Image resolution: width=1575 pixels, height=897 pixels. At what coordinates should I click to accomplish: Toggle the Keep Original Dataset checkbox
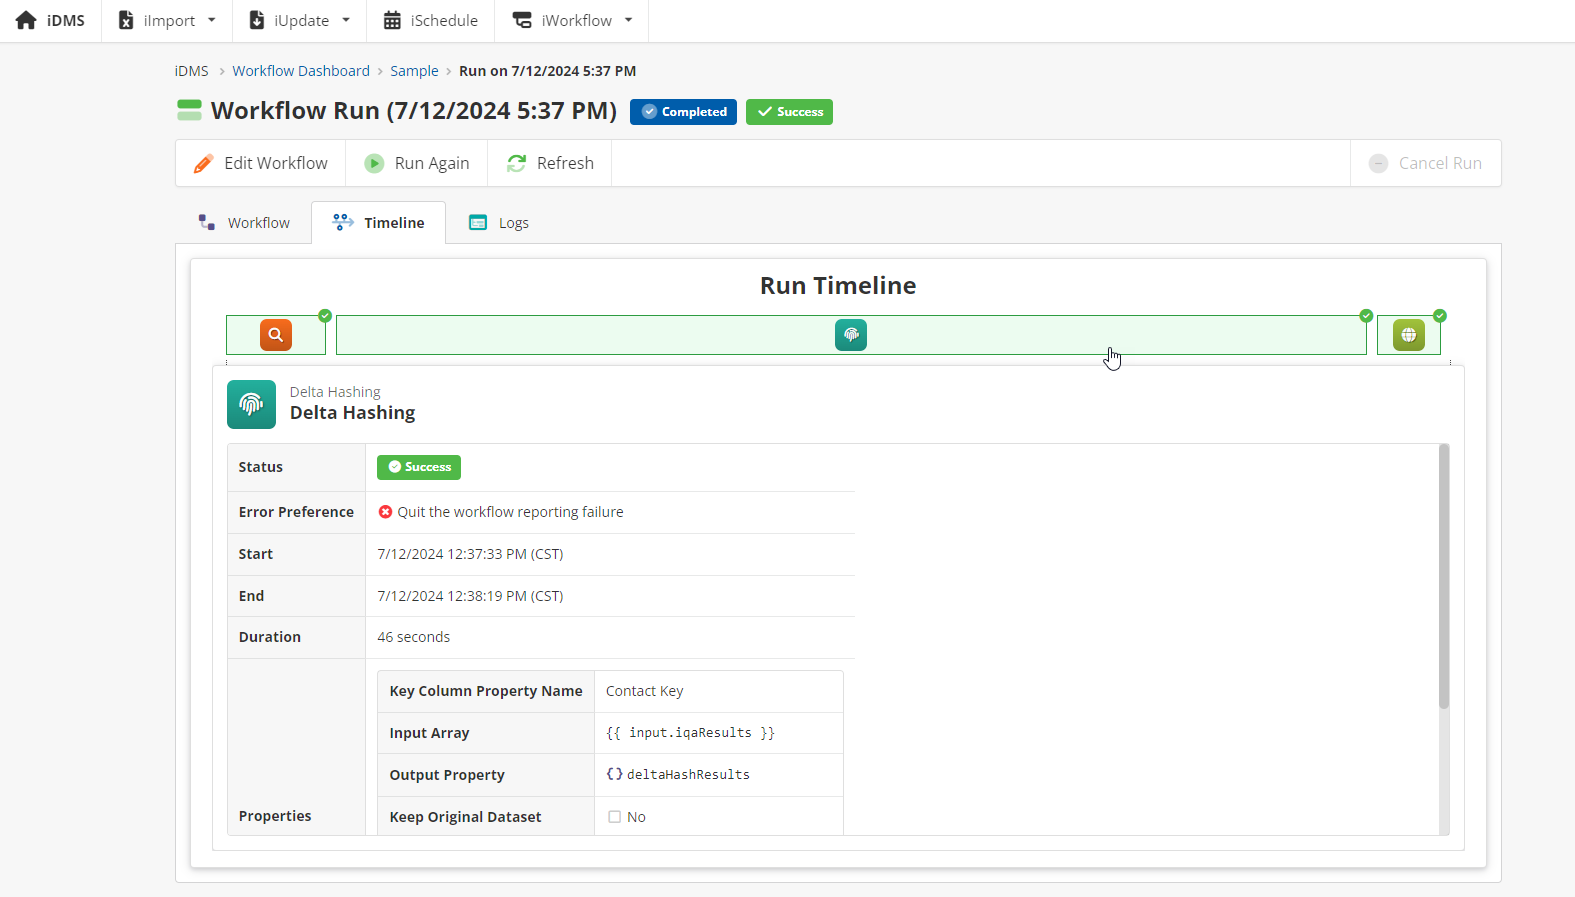[x=615, y=817]
